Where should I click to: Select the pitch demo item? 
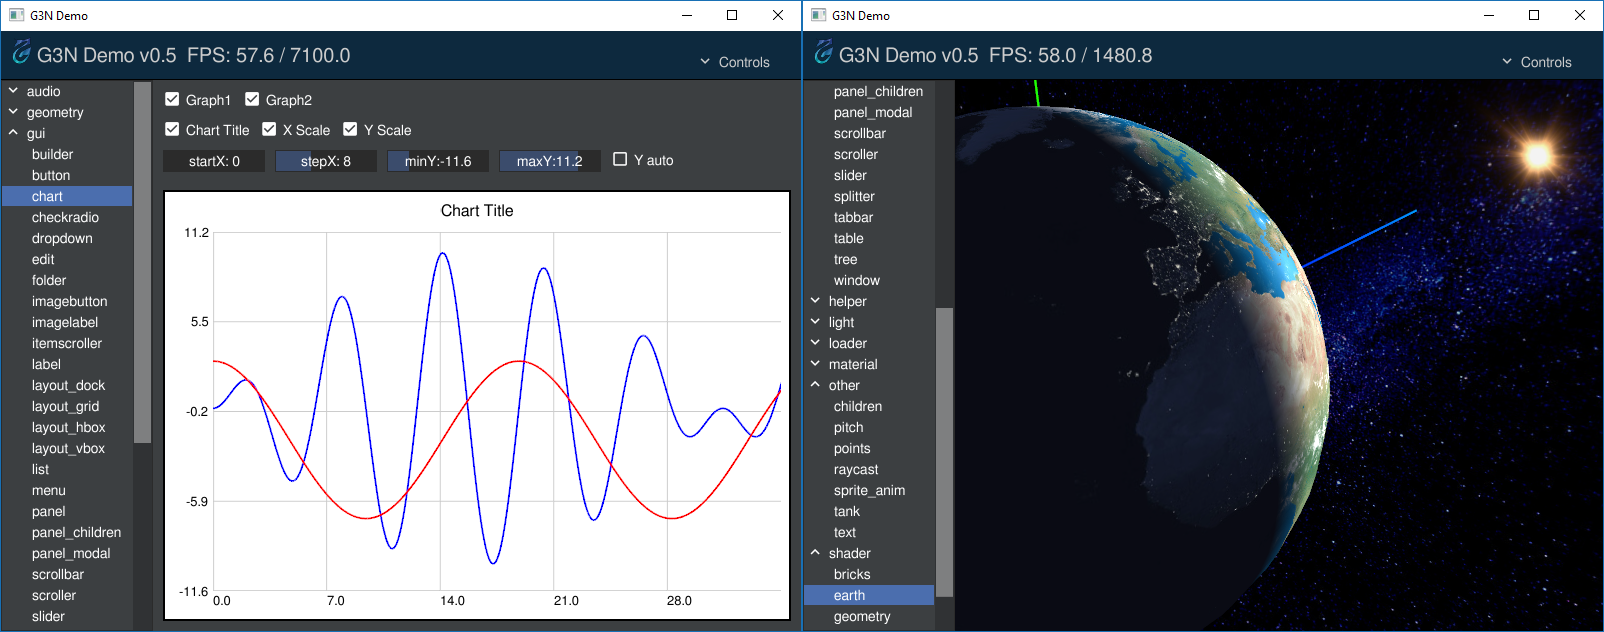[869, 427]
